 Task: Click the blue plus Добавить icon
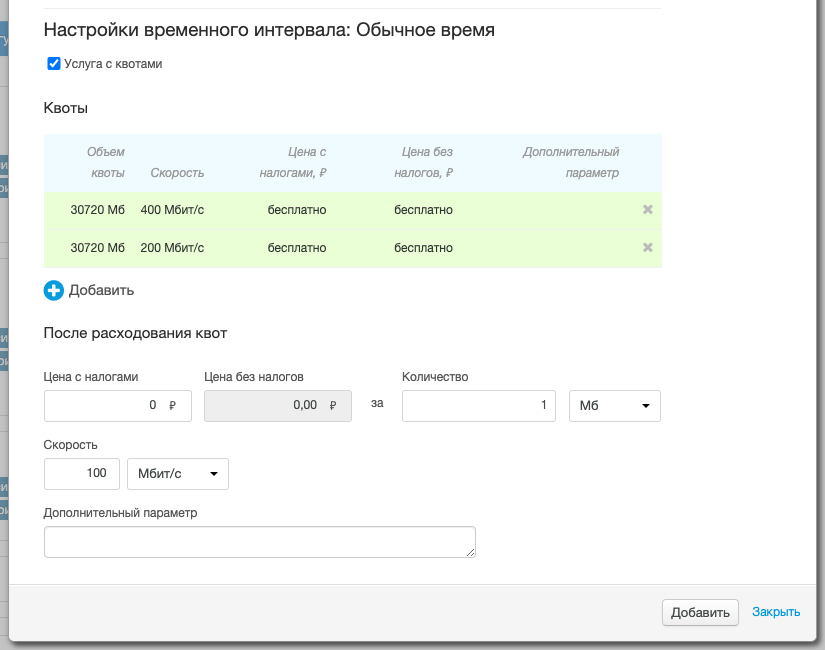[54, 291]
